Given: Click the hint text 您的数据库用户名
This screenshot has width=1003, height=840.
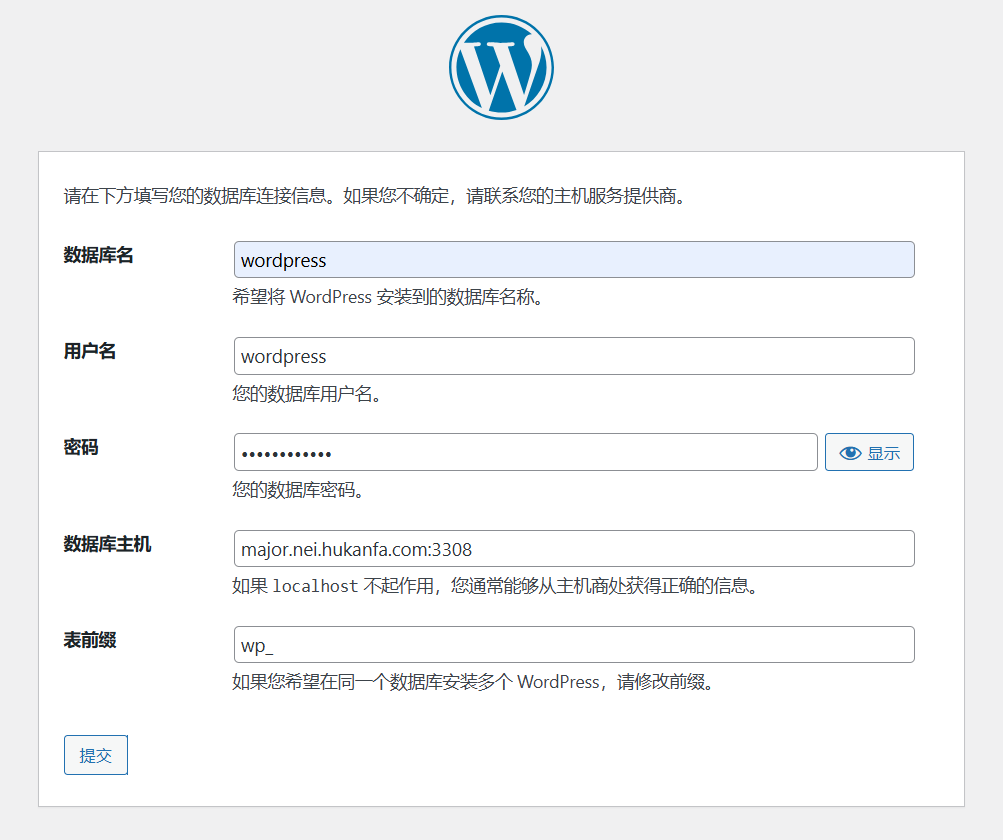Looking at the screenshot, I should coord(307,394).
